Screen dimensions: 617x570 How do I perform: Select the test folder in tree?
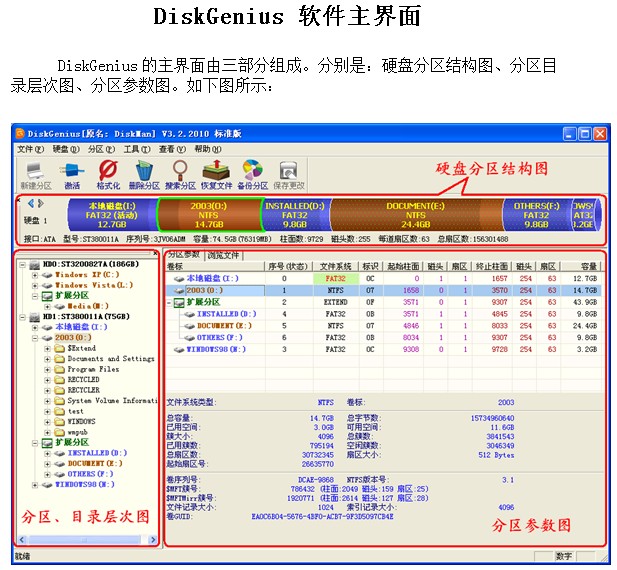click(76, 411)
